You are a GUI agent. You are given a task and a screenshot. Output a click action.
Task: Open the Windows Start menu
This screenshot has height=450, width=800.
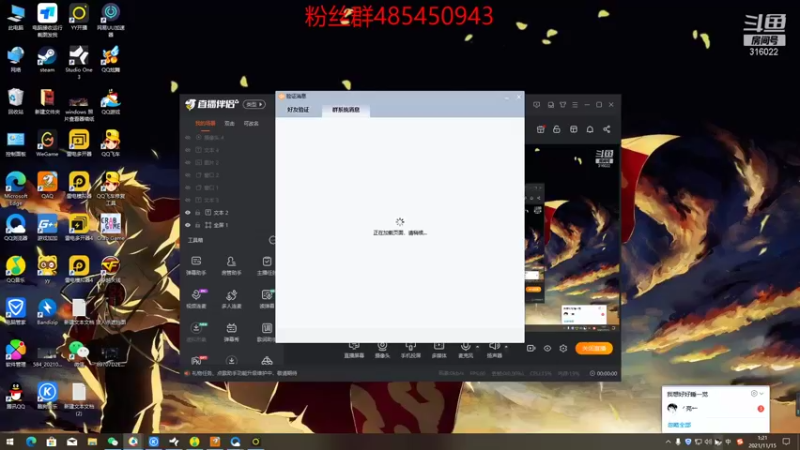[10, 442]
